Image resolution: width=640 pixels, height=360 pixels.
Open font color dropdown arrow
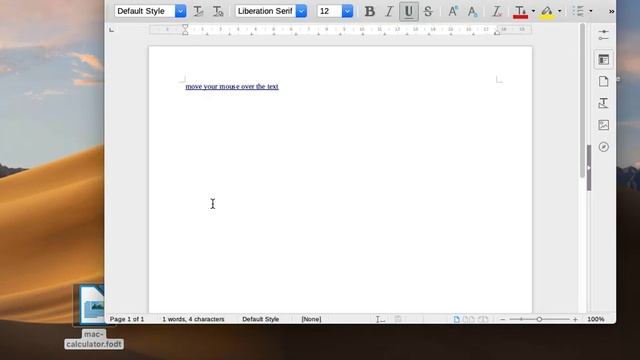pos(533,11)
